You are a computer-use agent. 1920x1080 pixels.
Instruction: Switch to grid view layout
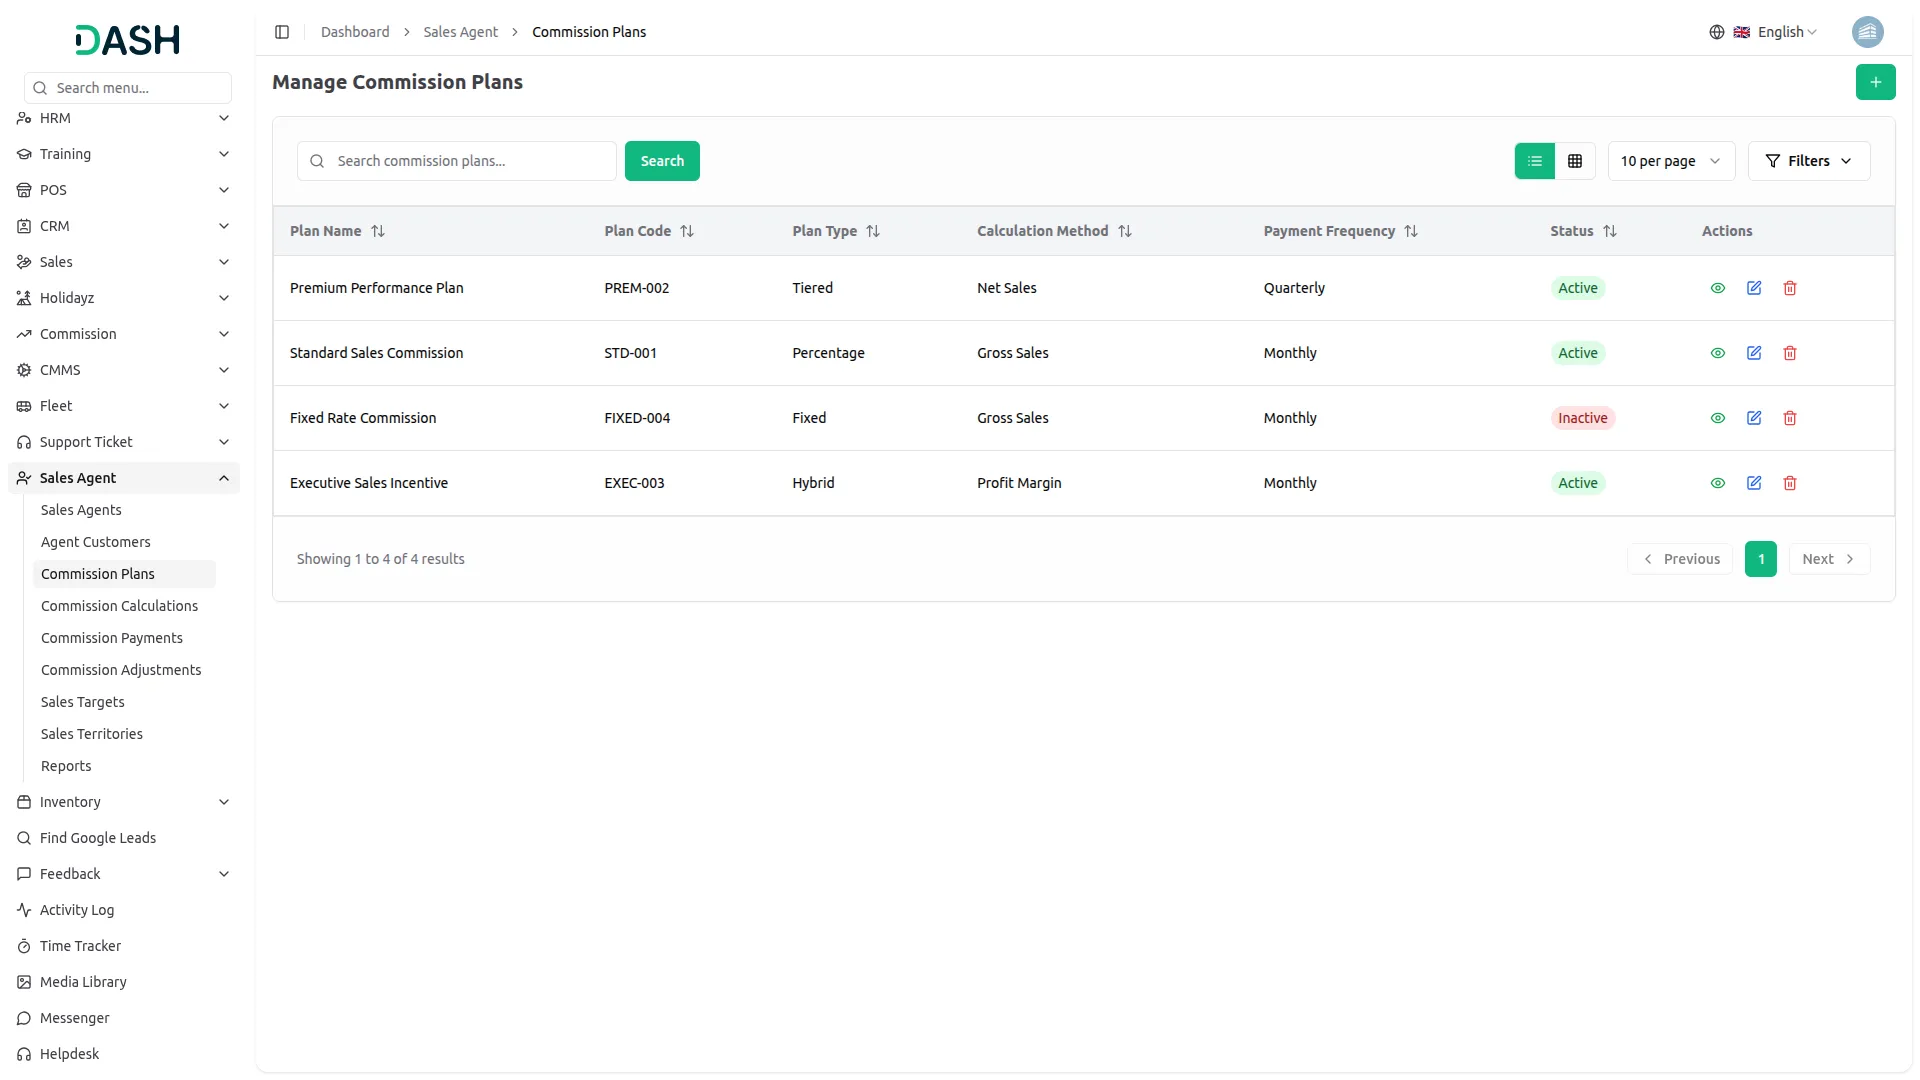coord(1574,161)
